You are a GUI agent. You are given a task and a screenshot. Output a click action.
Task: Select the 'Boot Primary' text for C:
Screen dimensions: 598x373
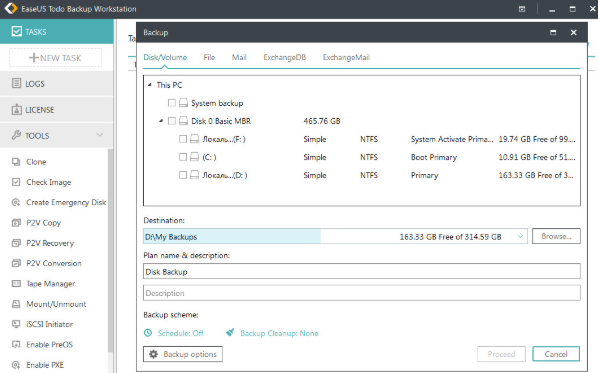tap(434, 157)
